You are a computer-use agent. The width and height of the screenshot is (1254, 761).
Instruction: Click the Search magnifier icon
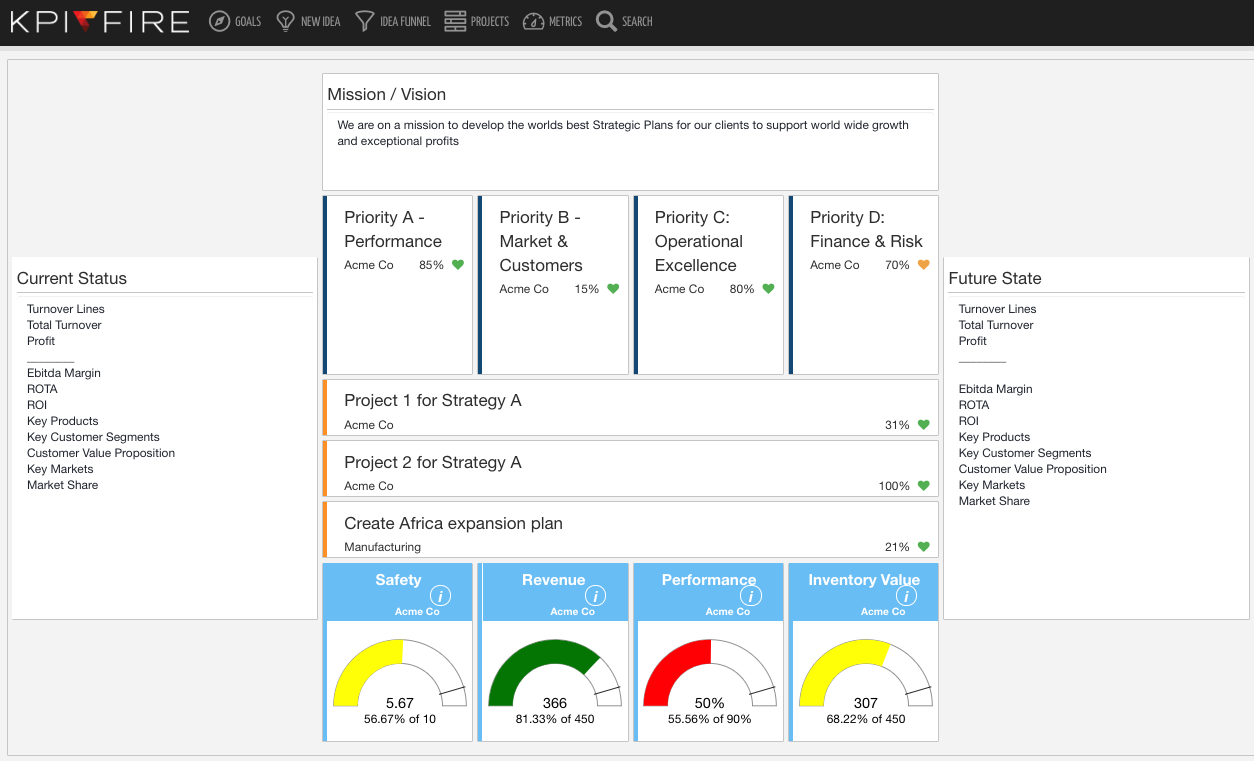coord(606,21)
